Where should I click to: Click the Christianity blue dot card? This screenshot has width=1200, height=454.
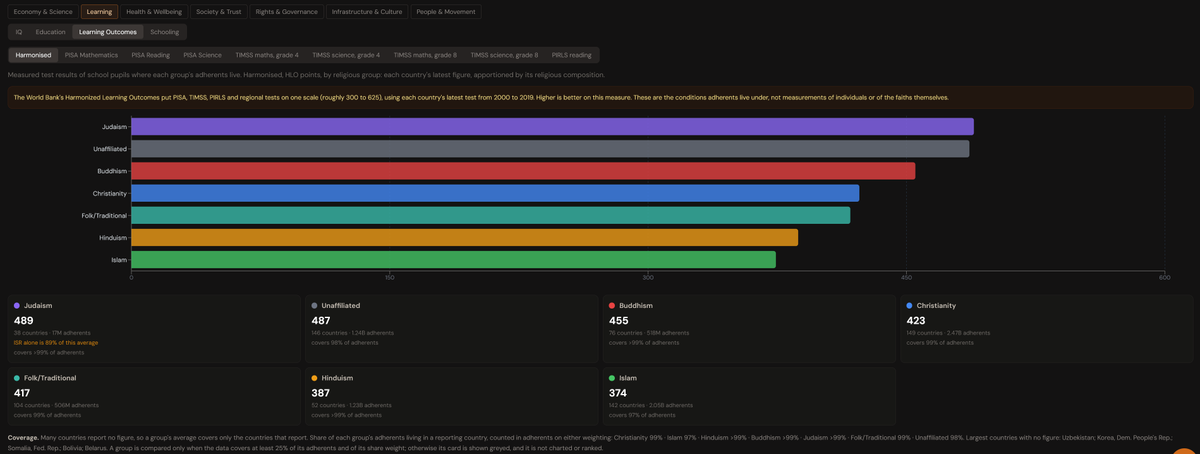tap(1046, 328)
